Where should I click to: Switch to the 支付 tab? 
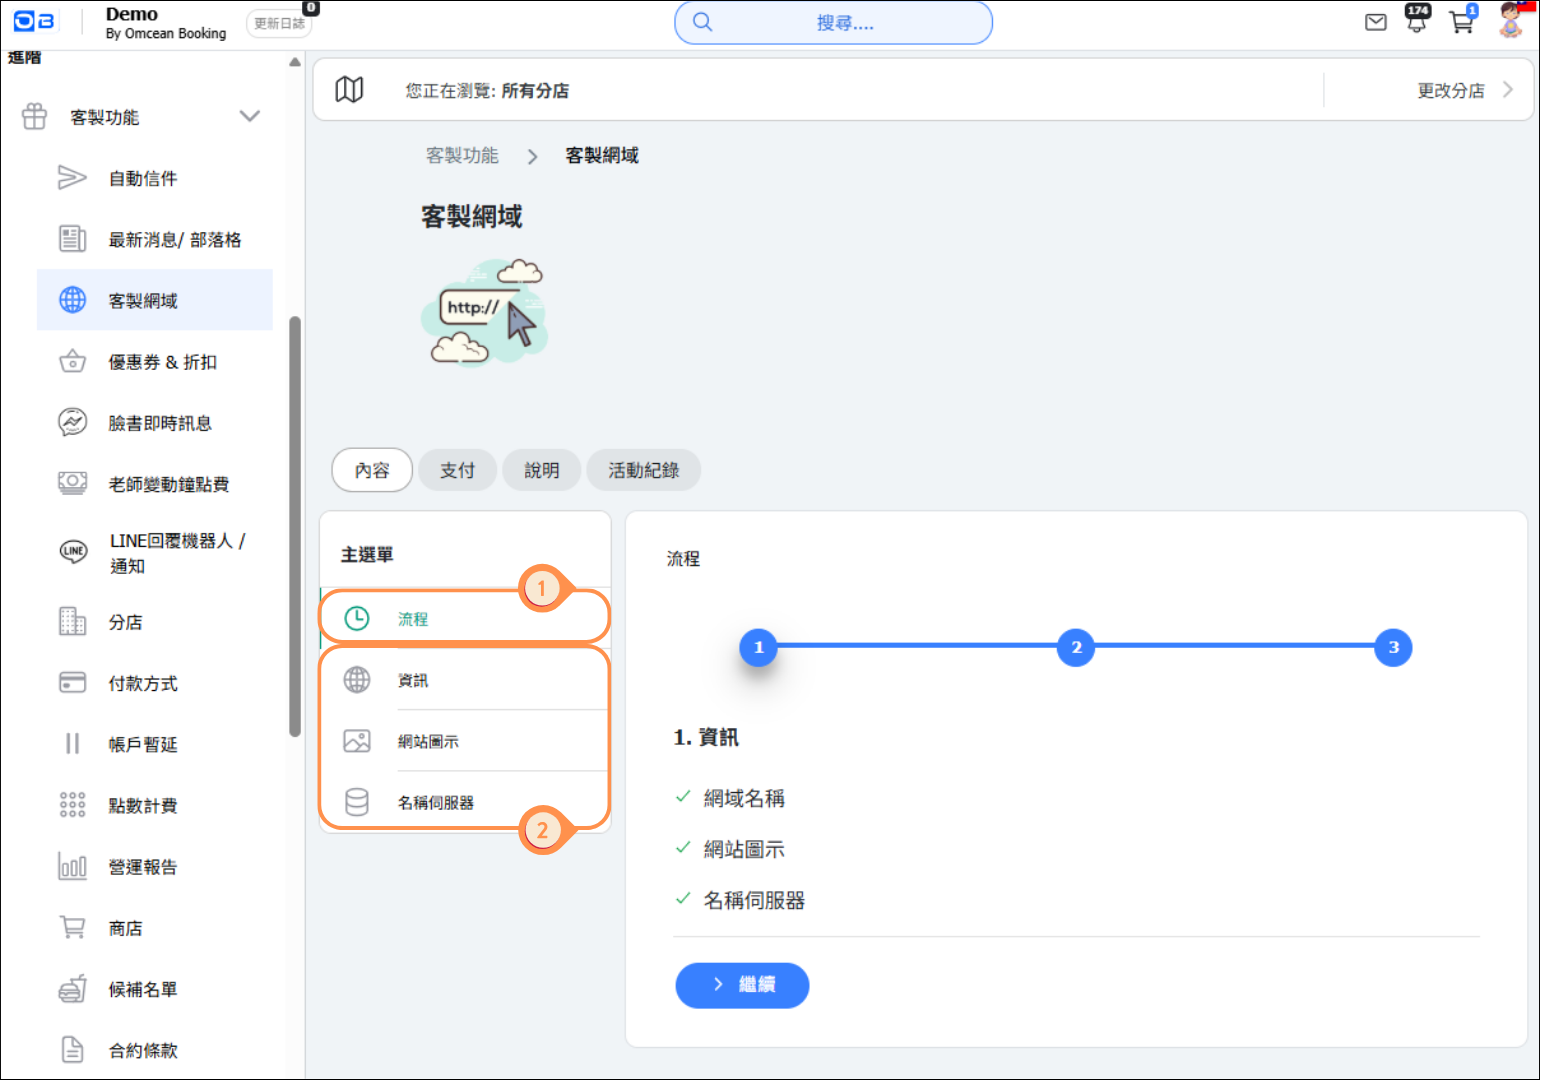[x=457, y=470]
